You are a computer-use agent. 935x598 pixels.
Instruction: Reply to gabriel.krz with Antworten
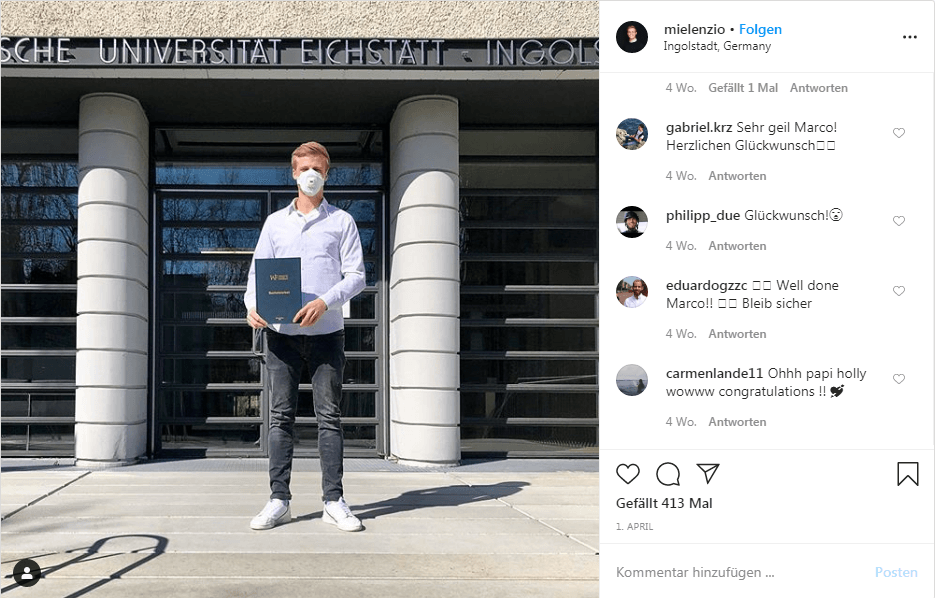click(x=737, y=176)
